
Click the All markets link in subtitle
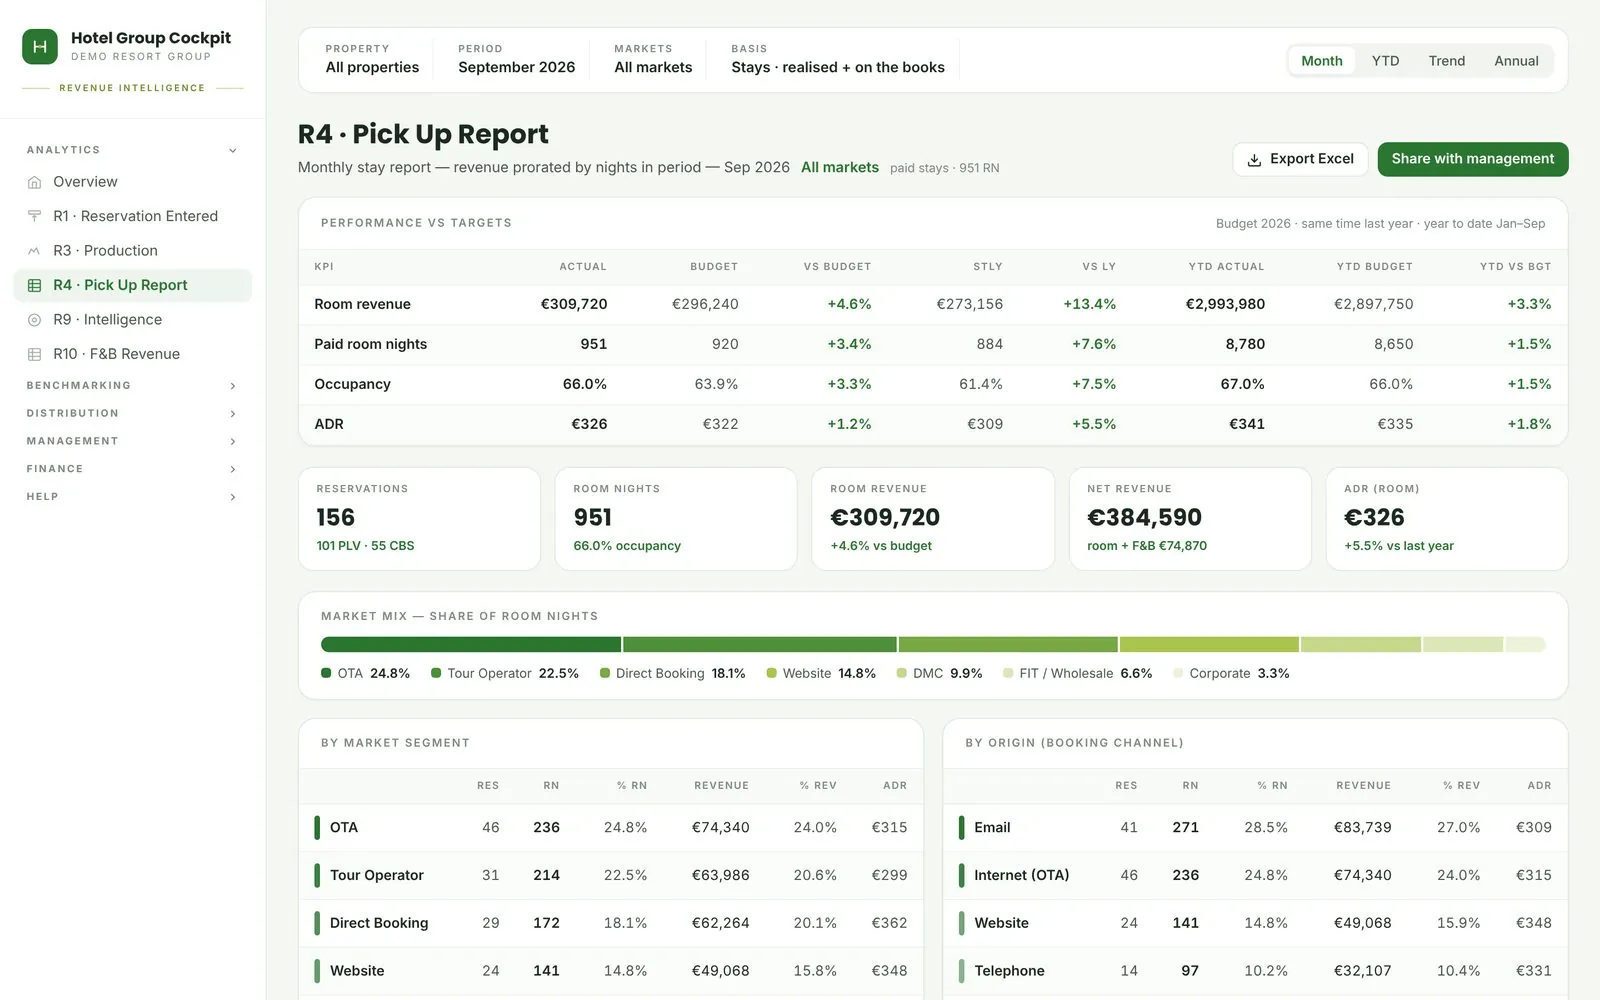[840, 167]
